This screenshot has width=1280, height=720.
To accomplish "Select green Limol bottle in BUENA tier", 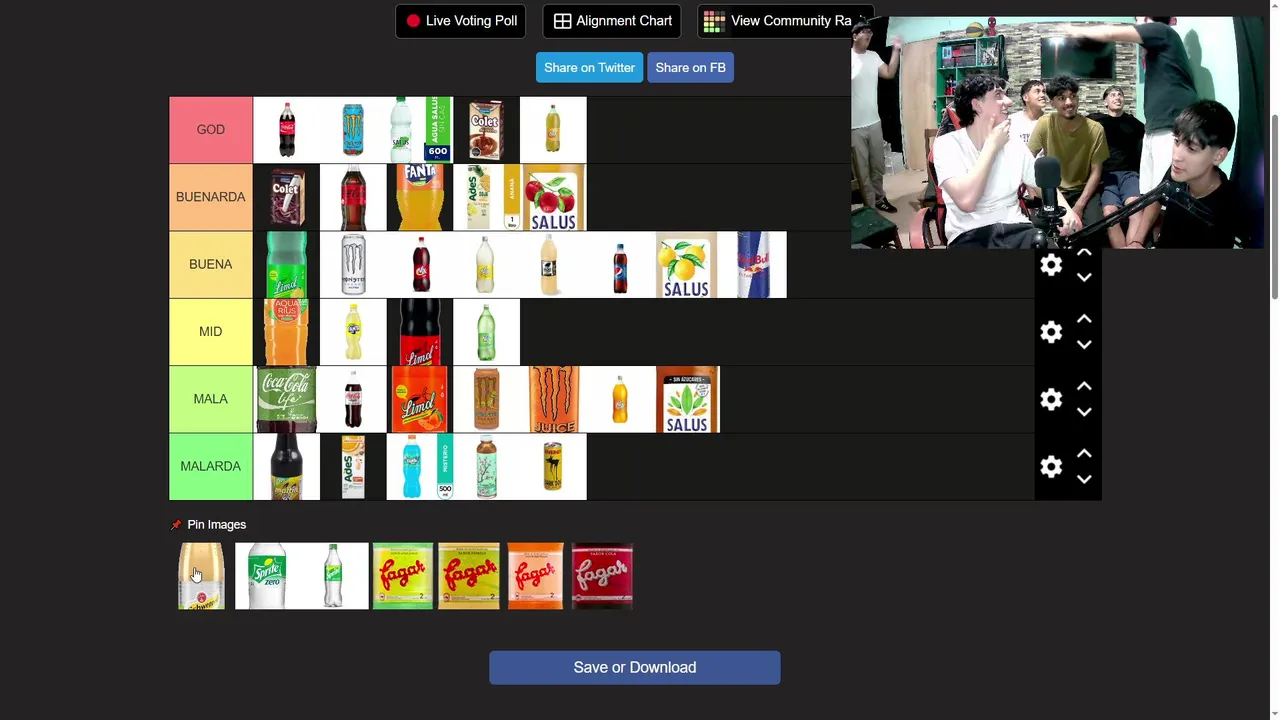I will click(287, 264).
